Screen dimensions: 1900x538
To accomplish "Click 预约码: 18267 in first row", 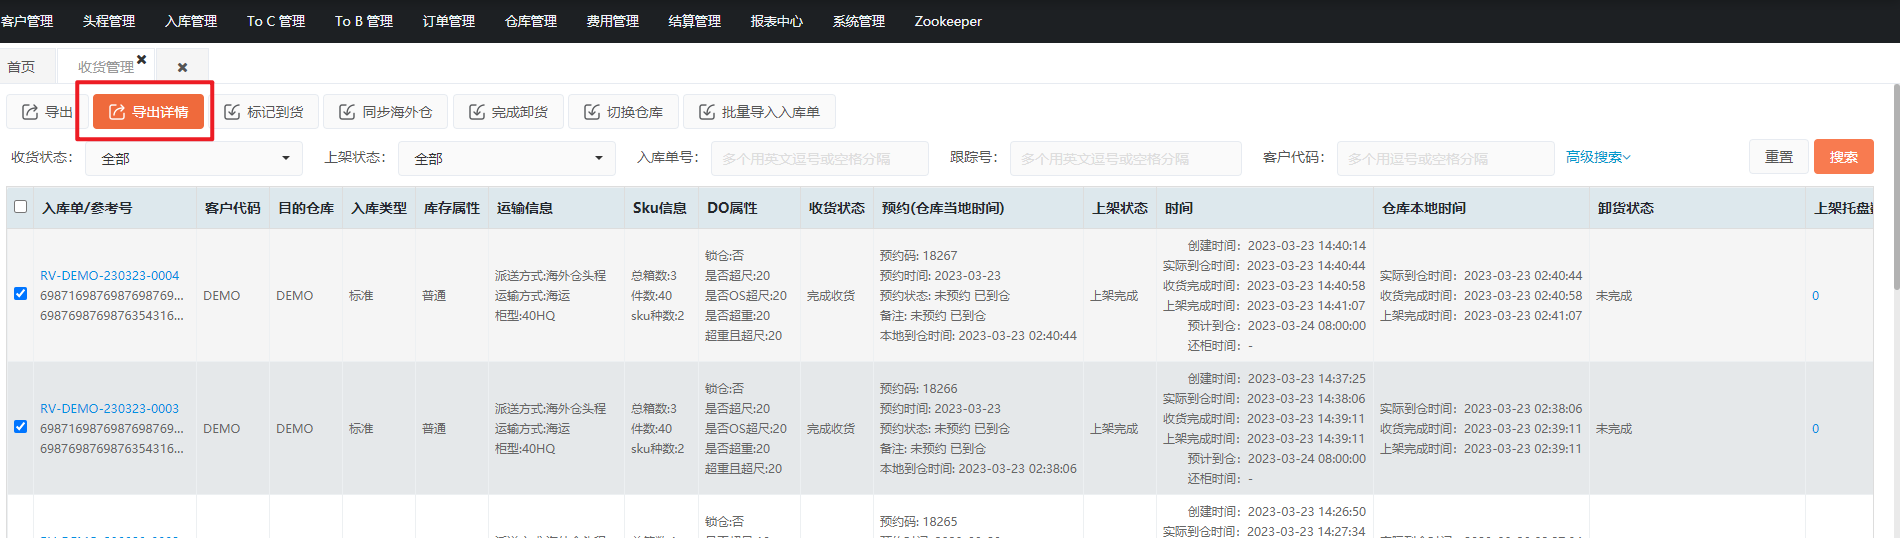I will 919,255.
